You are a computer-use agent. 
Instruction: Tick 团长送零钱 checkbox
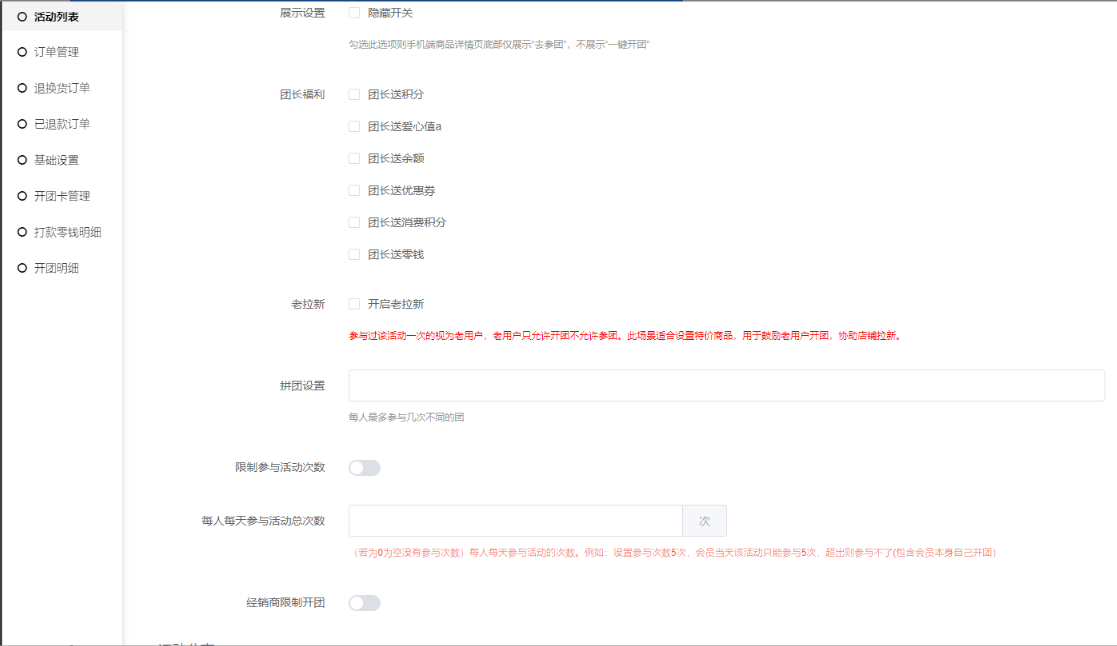coord(354,255)
